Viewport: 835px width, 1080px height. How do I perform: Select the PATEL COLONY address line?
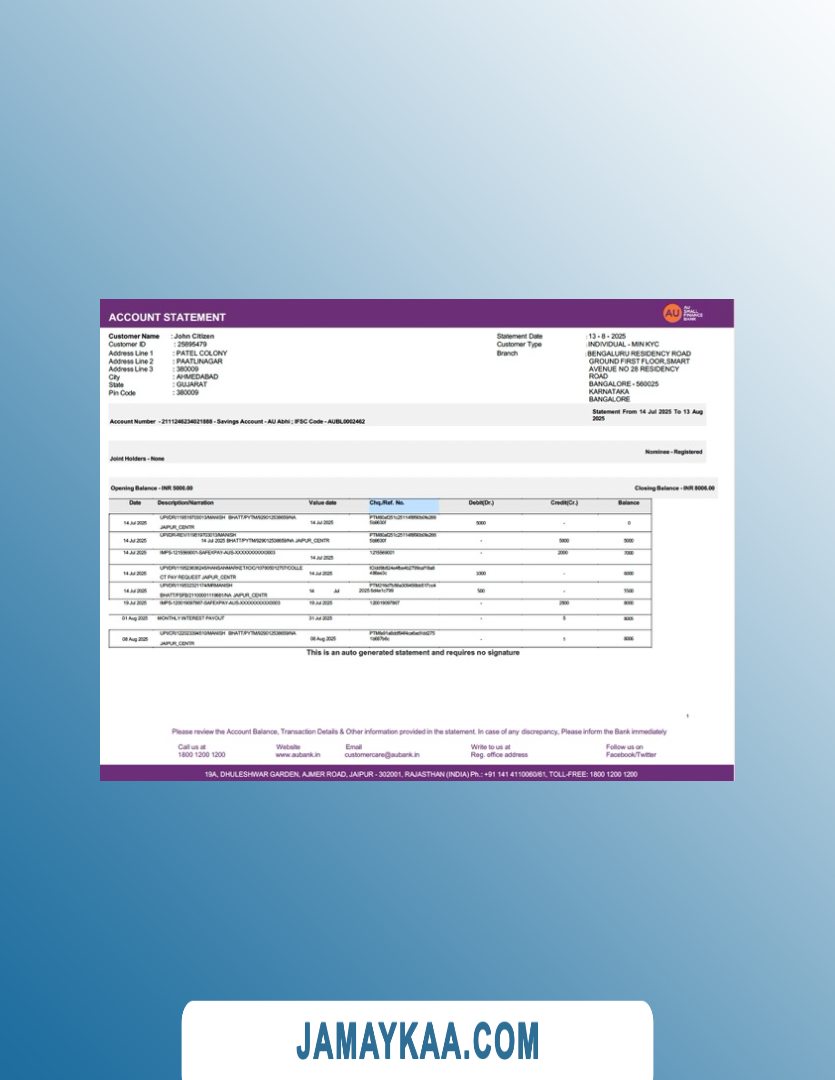[x=201, y=353]
